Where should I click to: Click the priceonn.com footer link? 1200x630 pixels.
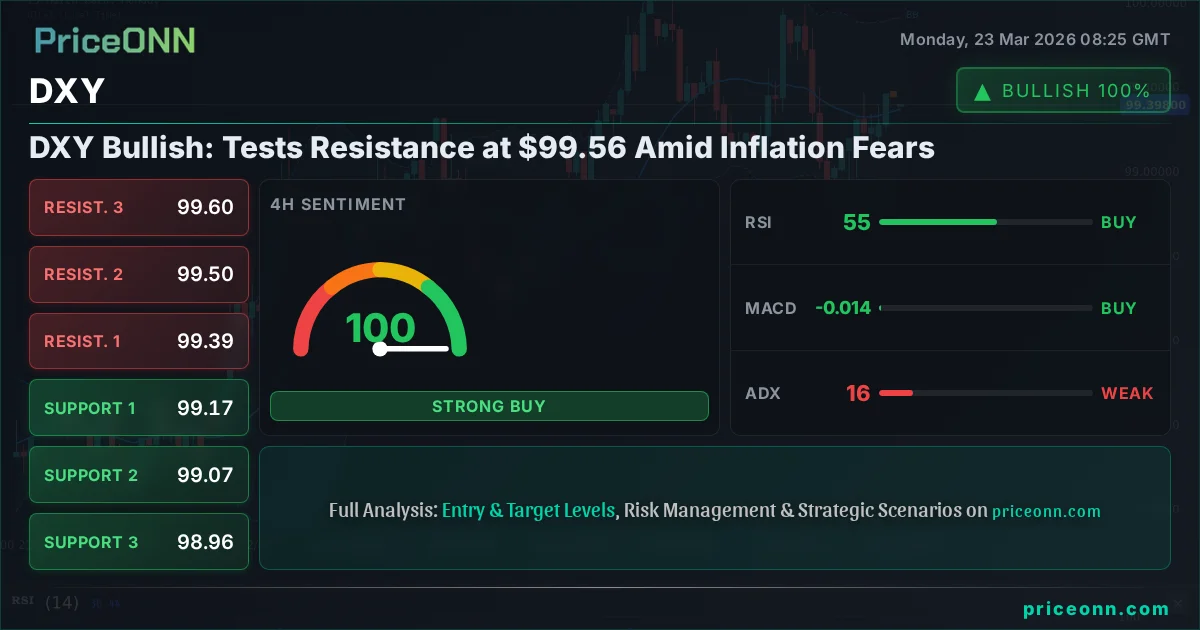coord(1096,608)
